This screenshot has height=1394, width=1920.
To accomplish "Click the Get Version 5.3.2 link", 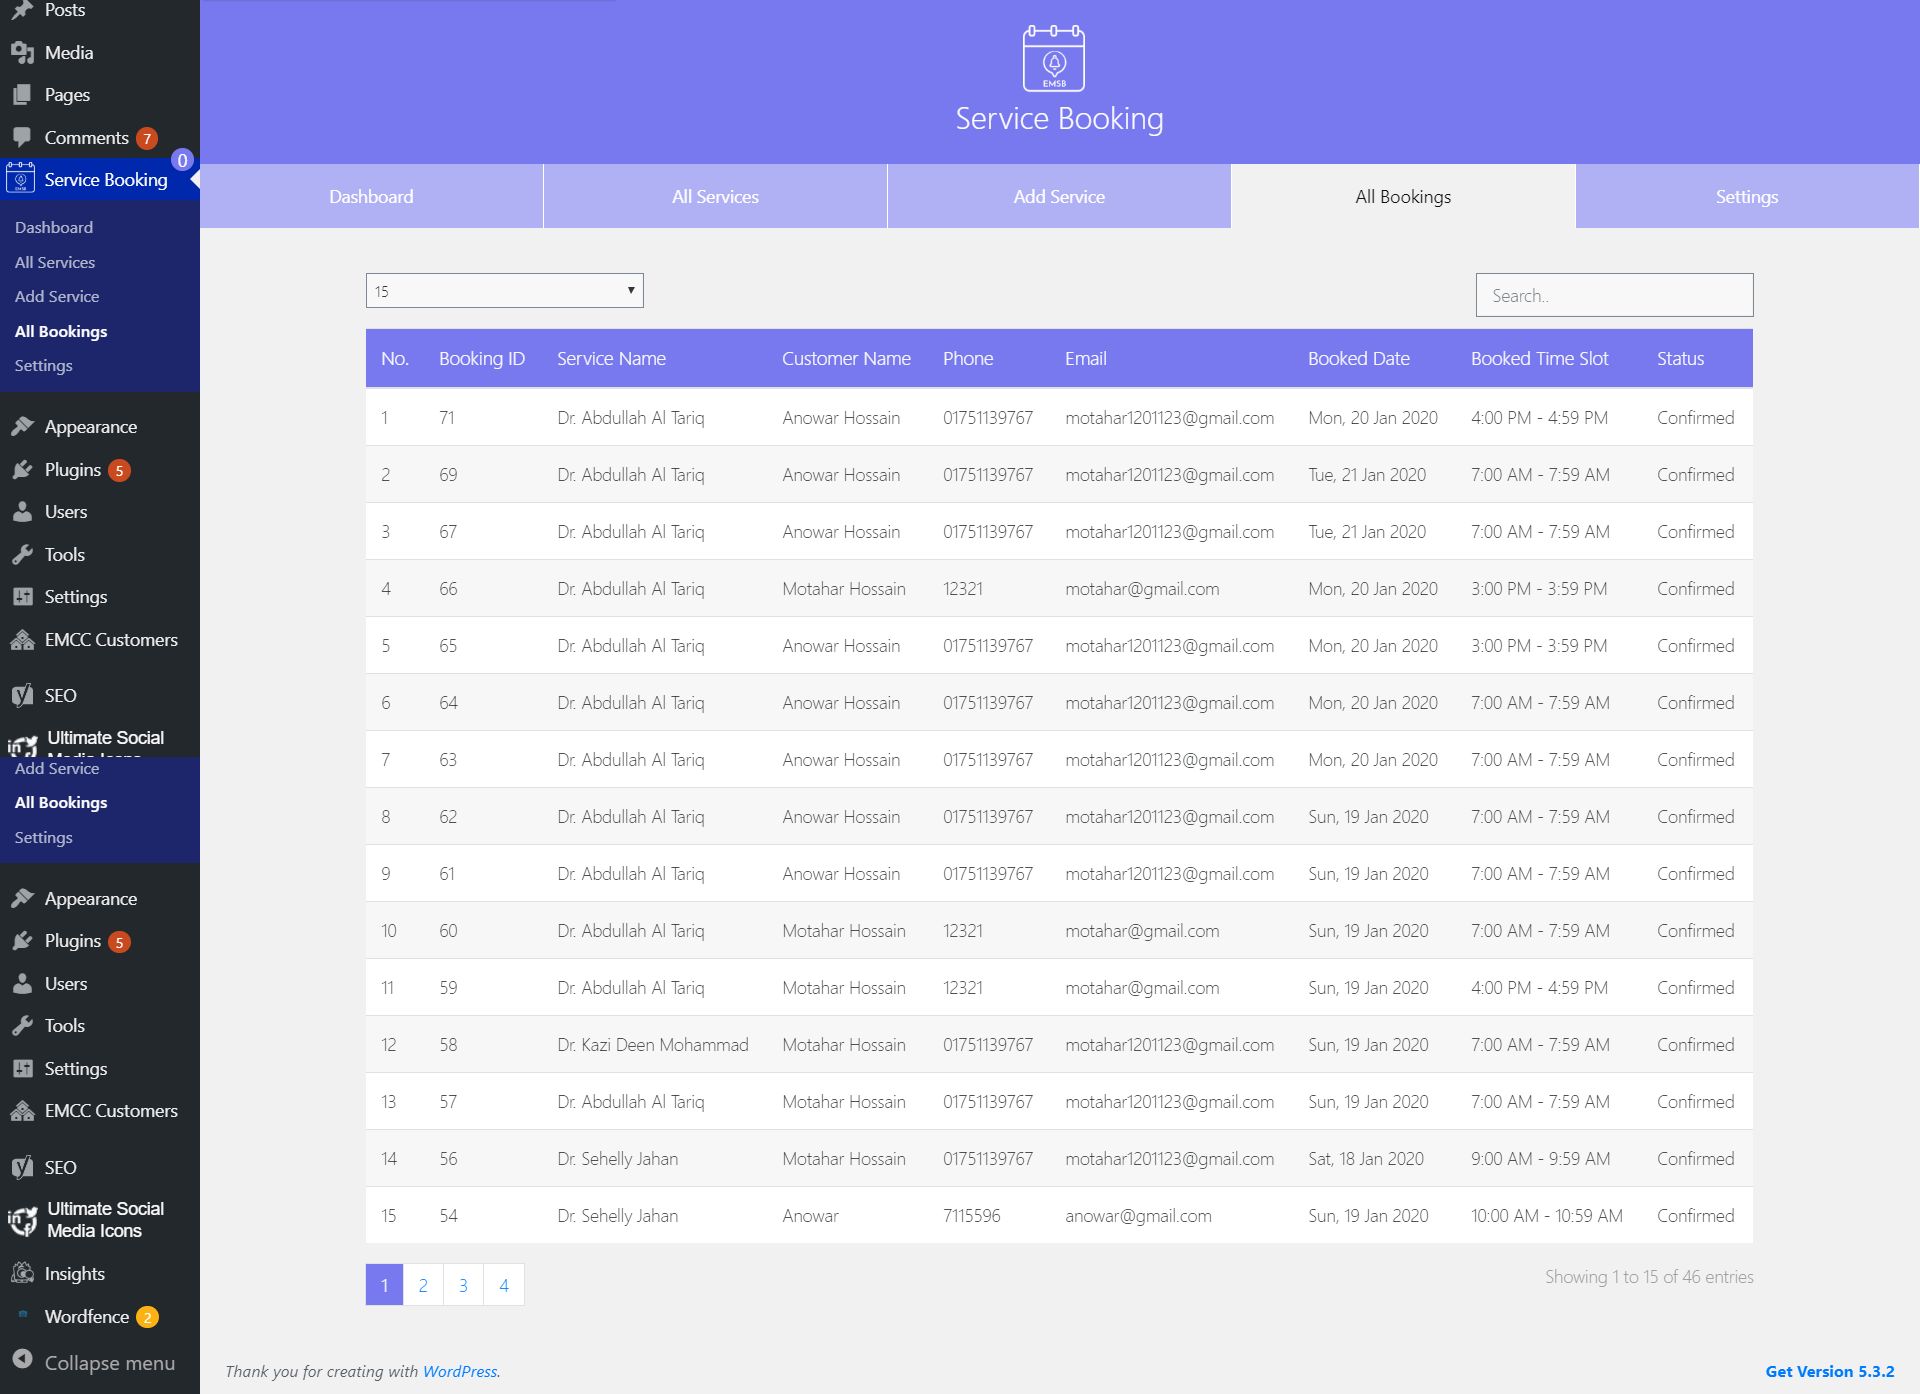I will [1829, 1371].
